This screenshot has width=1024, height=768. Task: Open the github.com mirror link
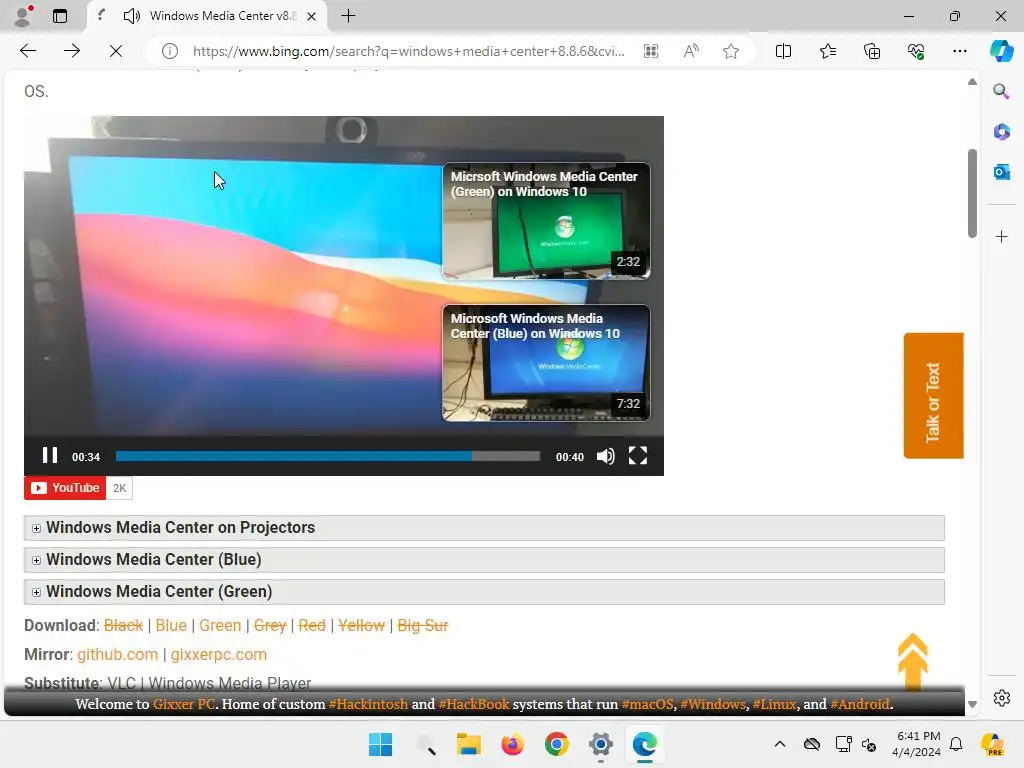118,654
